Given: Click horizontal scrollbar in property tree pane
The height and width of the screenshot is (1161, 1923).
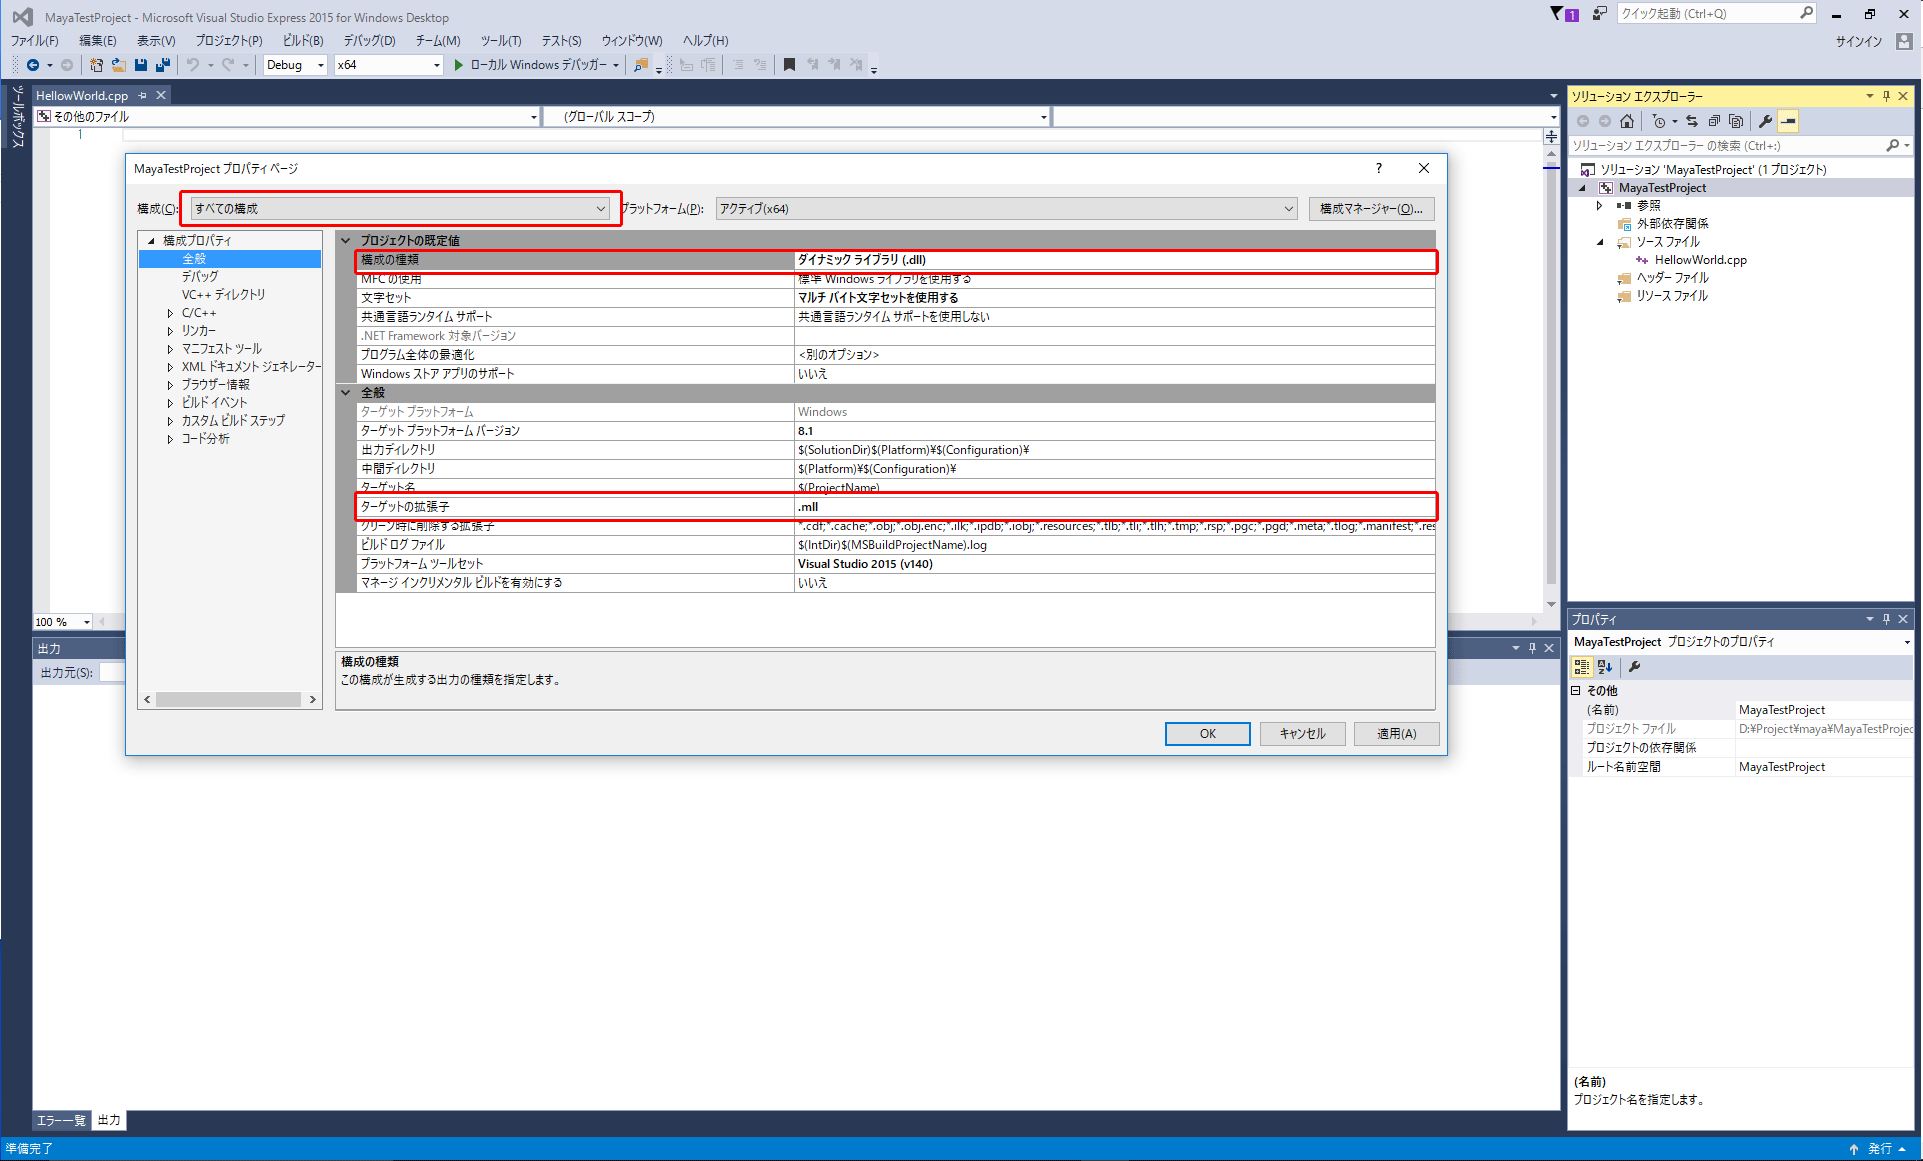Looking at the screenshot, I should 229,699.
